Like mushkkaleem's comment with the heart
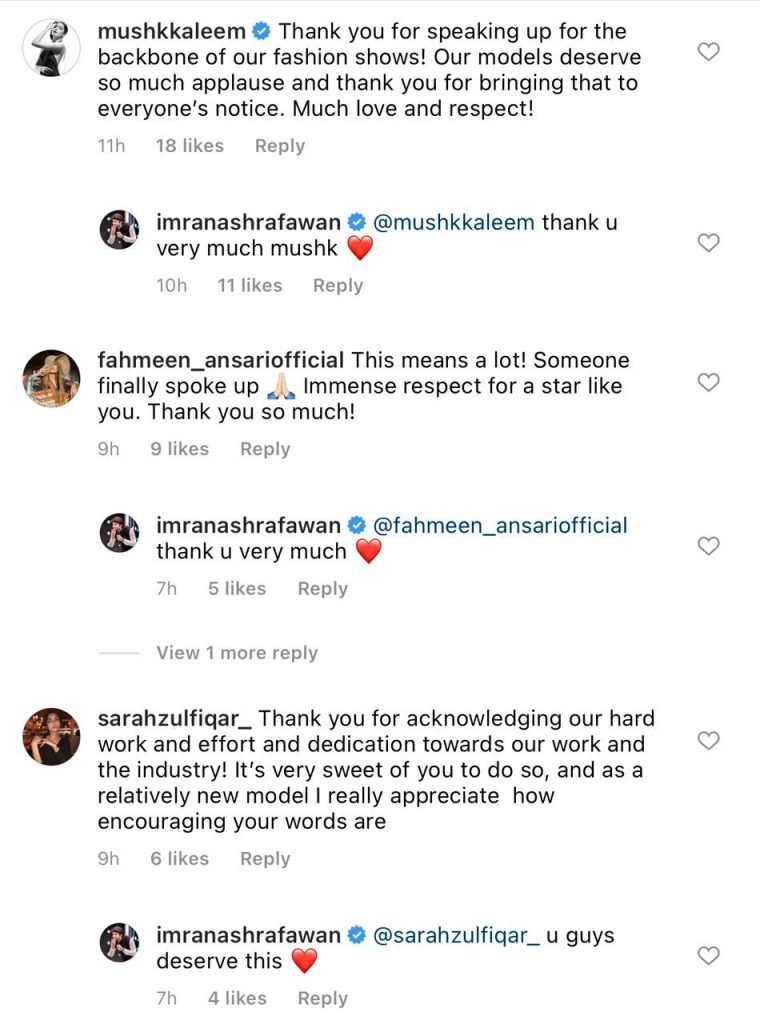 708,52
